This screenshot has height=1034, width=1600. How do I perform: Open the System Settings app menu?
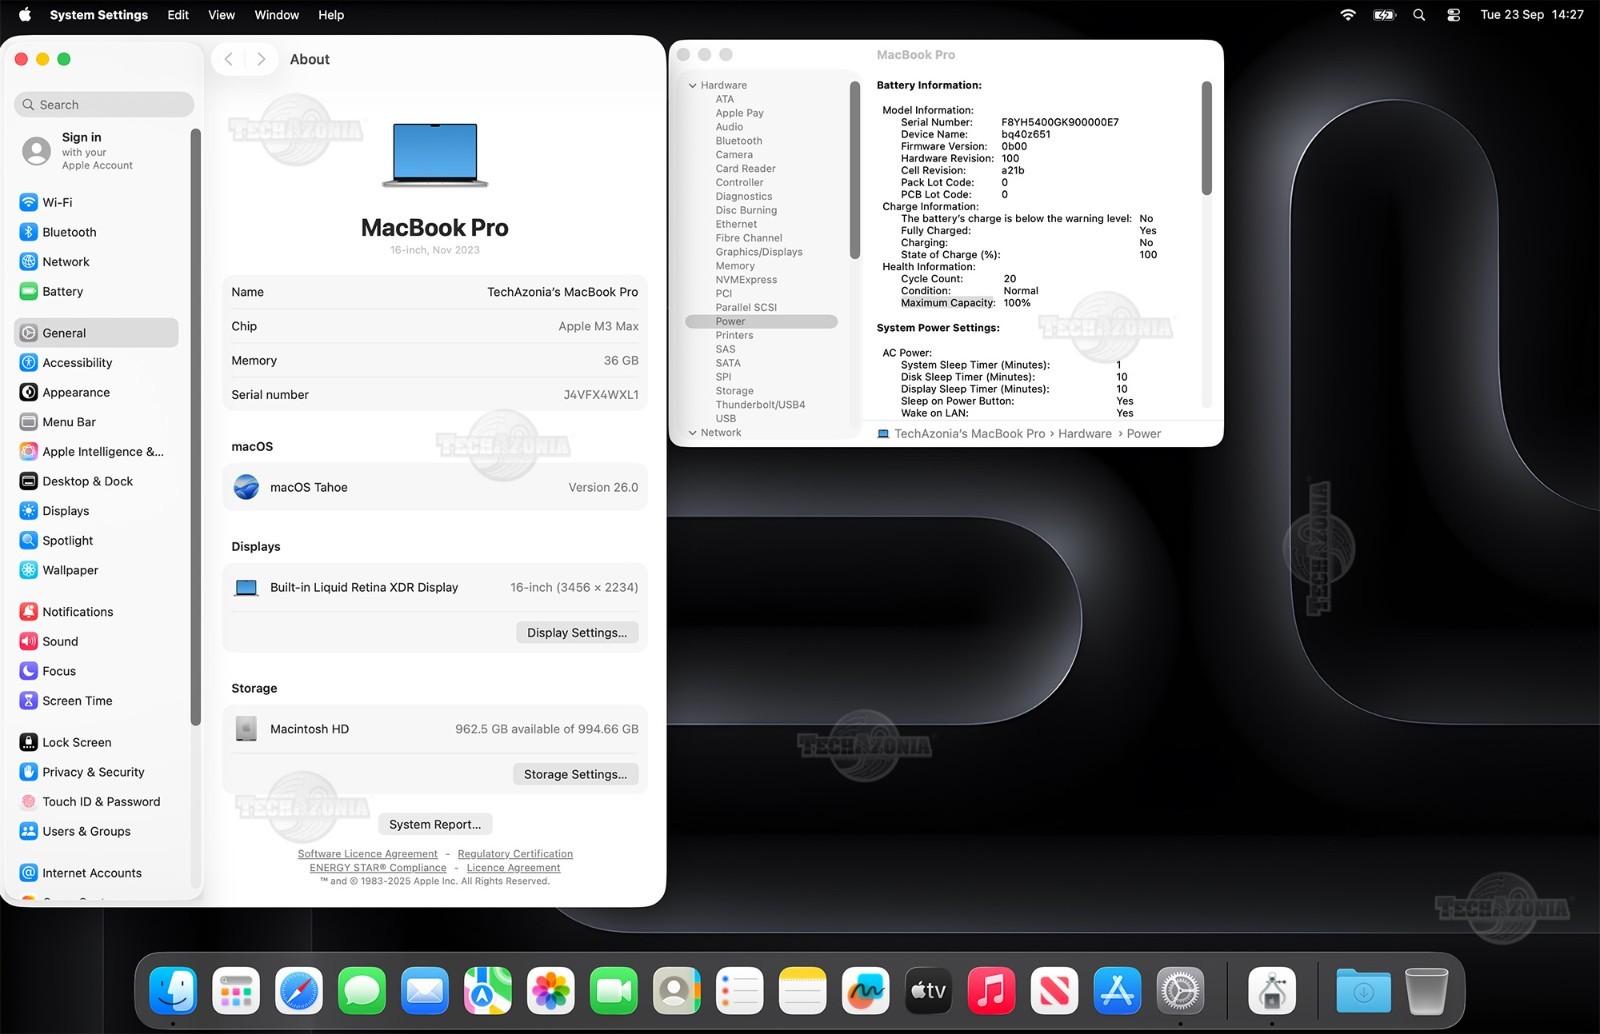[x=99, y=15]
